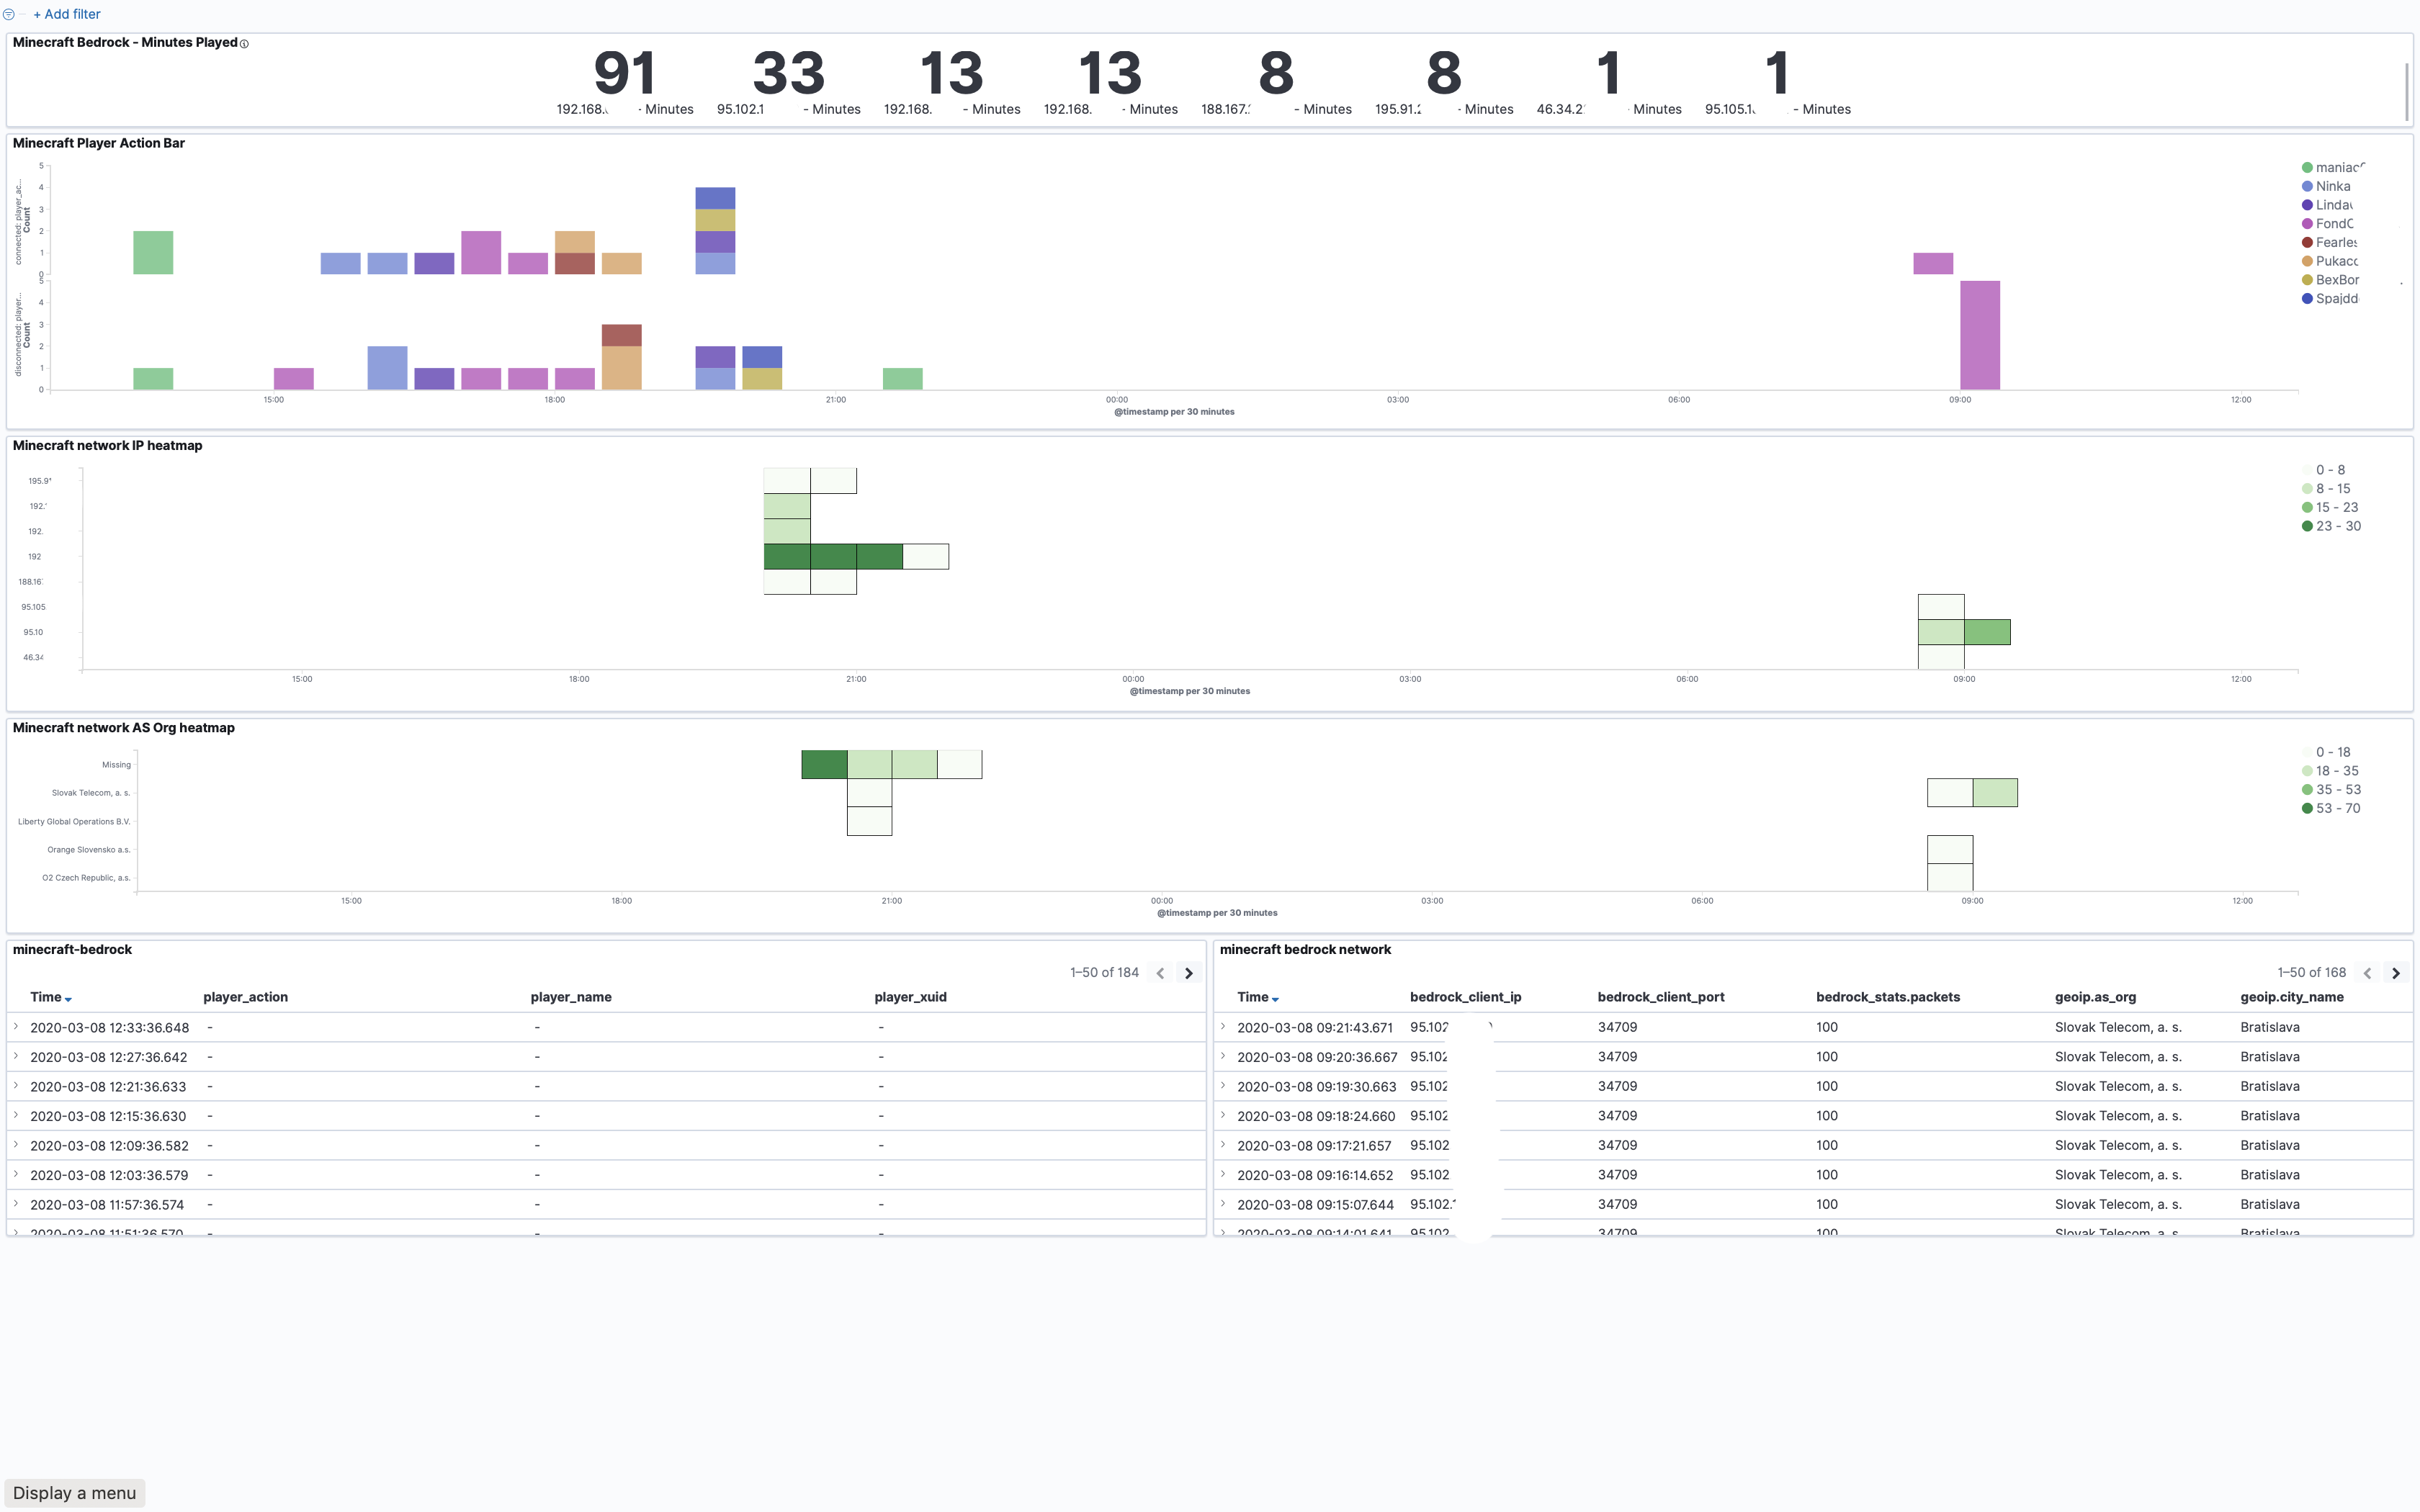The width and height of the screenshot is (2420, 1512).
Task: Click info icon beside Minutes Played title
Action: (244, 44)
